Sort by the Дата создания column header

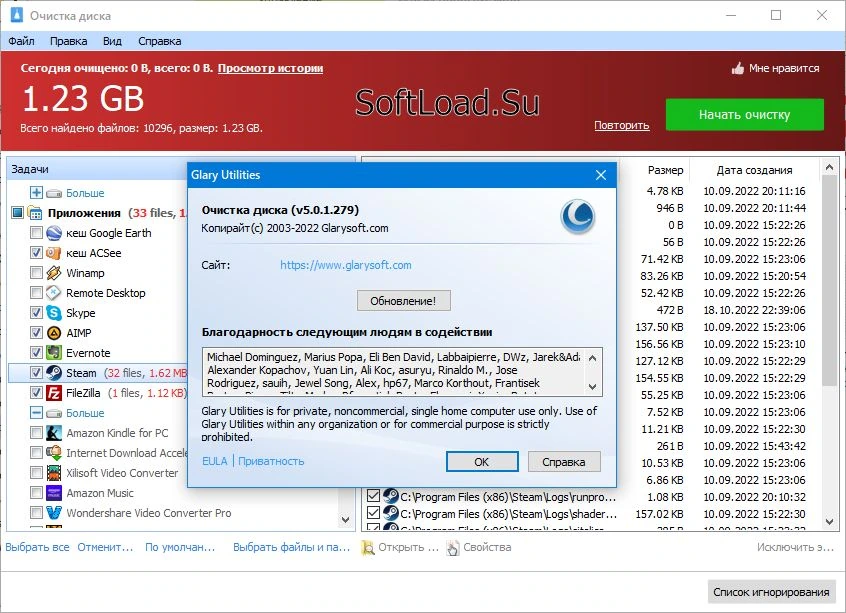pyautogui.click(x=754, y=171)
